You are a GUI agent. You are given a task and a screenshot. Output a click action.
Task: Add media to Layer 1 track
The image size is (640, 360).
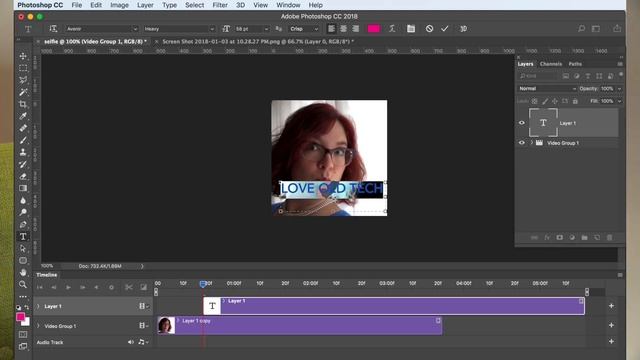tap(611, 306)
